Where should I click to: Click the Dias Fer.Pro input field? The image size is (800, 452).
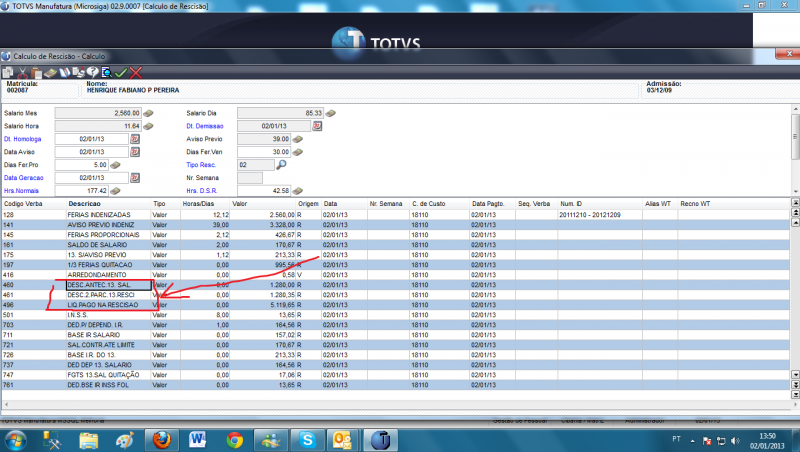click(x=82, y=165)
